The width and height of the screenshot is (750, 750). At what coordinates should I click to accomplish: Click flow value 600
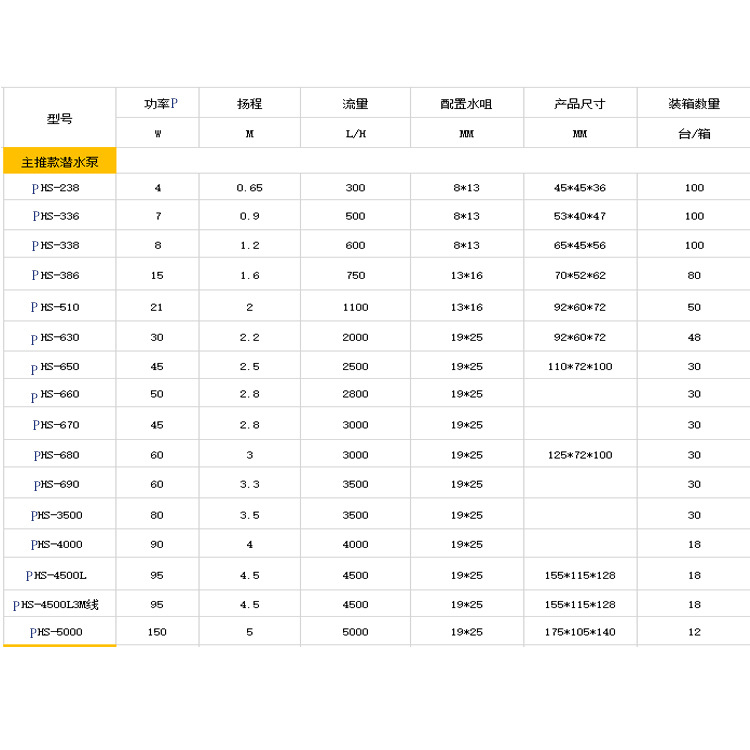(355, 245)
